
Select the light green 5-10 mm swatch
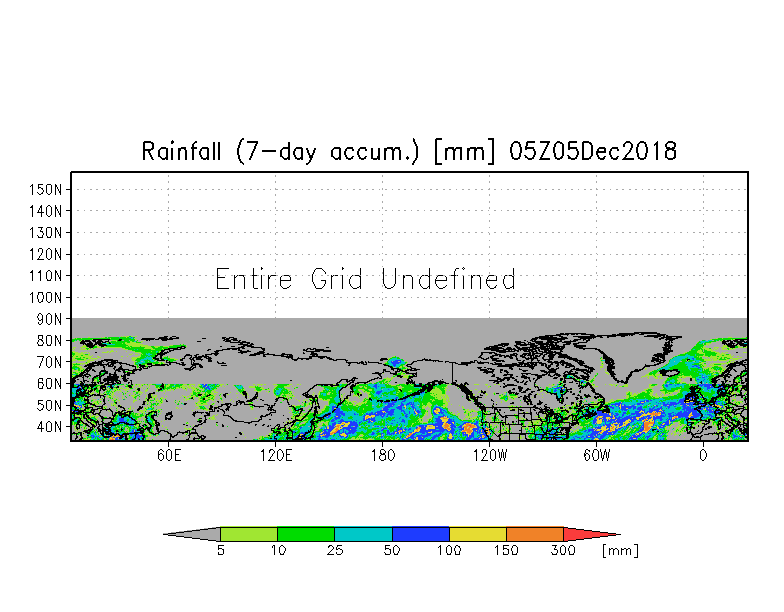click(x=249, y=534)
